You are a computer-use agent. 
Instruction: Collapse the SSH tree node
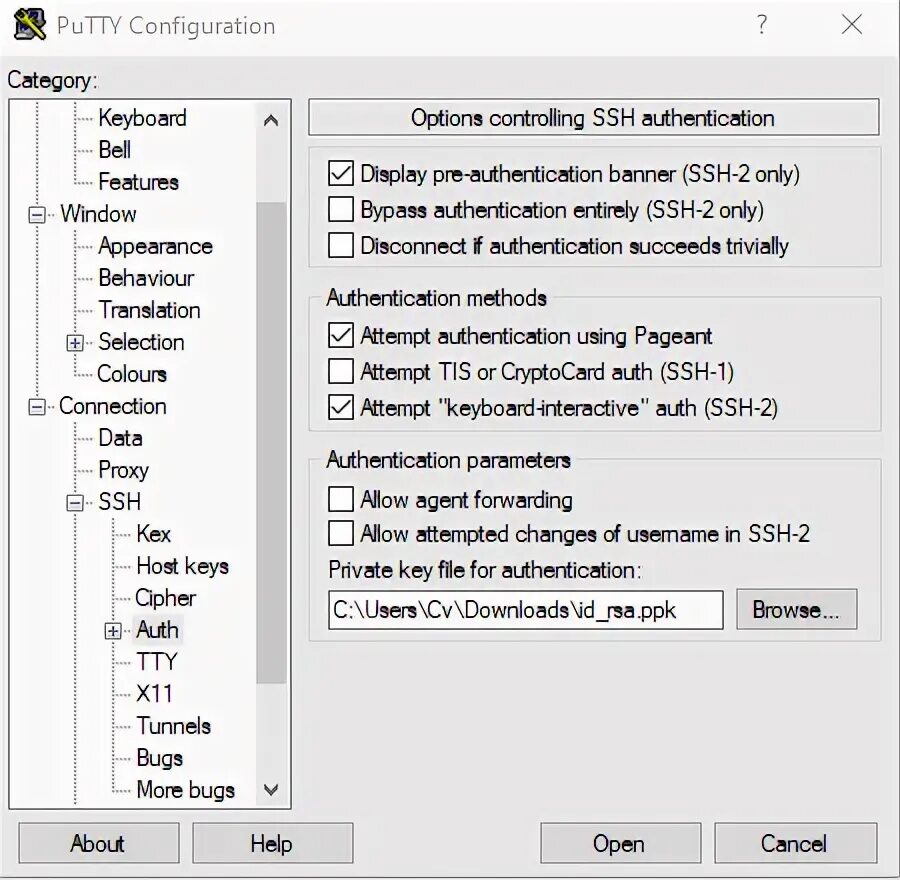(75, 503)
